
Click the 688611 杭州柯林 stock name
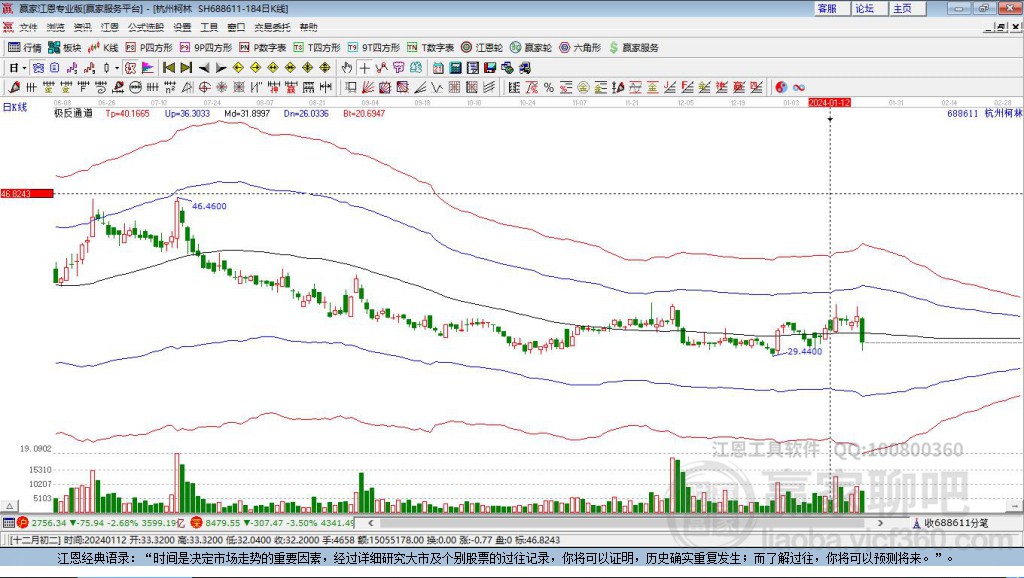(x=985, y=114)
